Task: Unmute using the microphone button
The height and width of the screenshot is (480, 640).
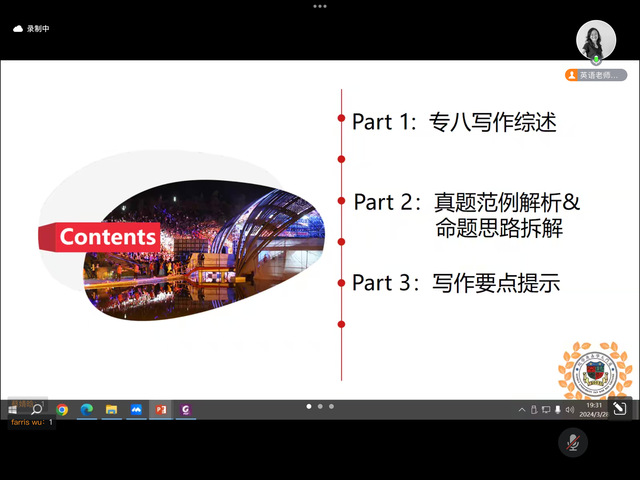Action: (572, 441)
